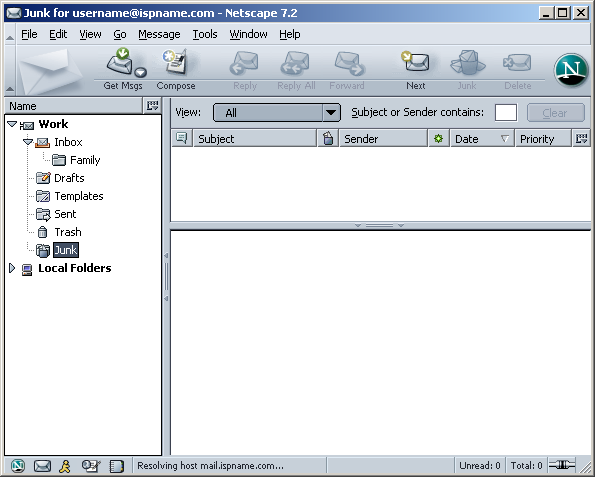Expand Local Folders
Image resolution: width=595 pixels, height=477 pixels.
click(12, 268)
